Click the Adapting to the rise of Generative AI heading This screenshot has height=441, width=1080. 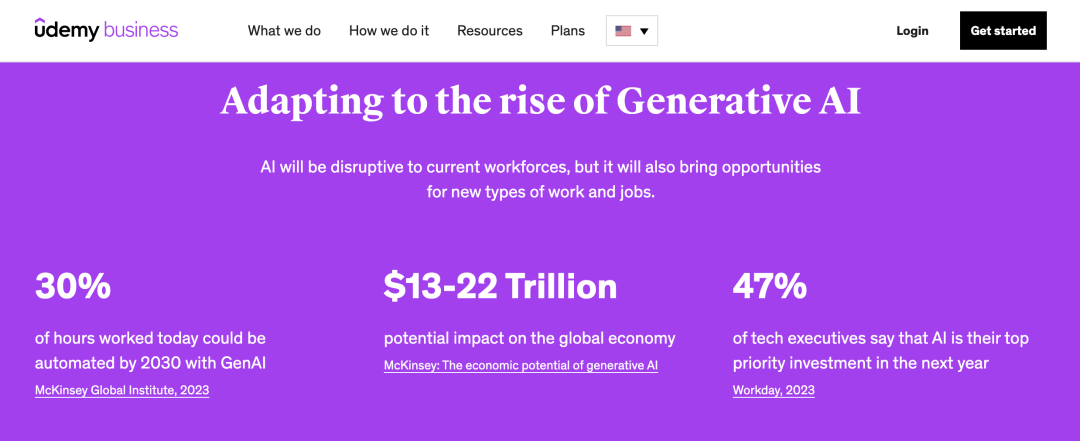click(540, 102)
